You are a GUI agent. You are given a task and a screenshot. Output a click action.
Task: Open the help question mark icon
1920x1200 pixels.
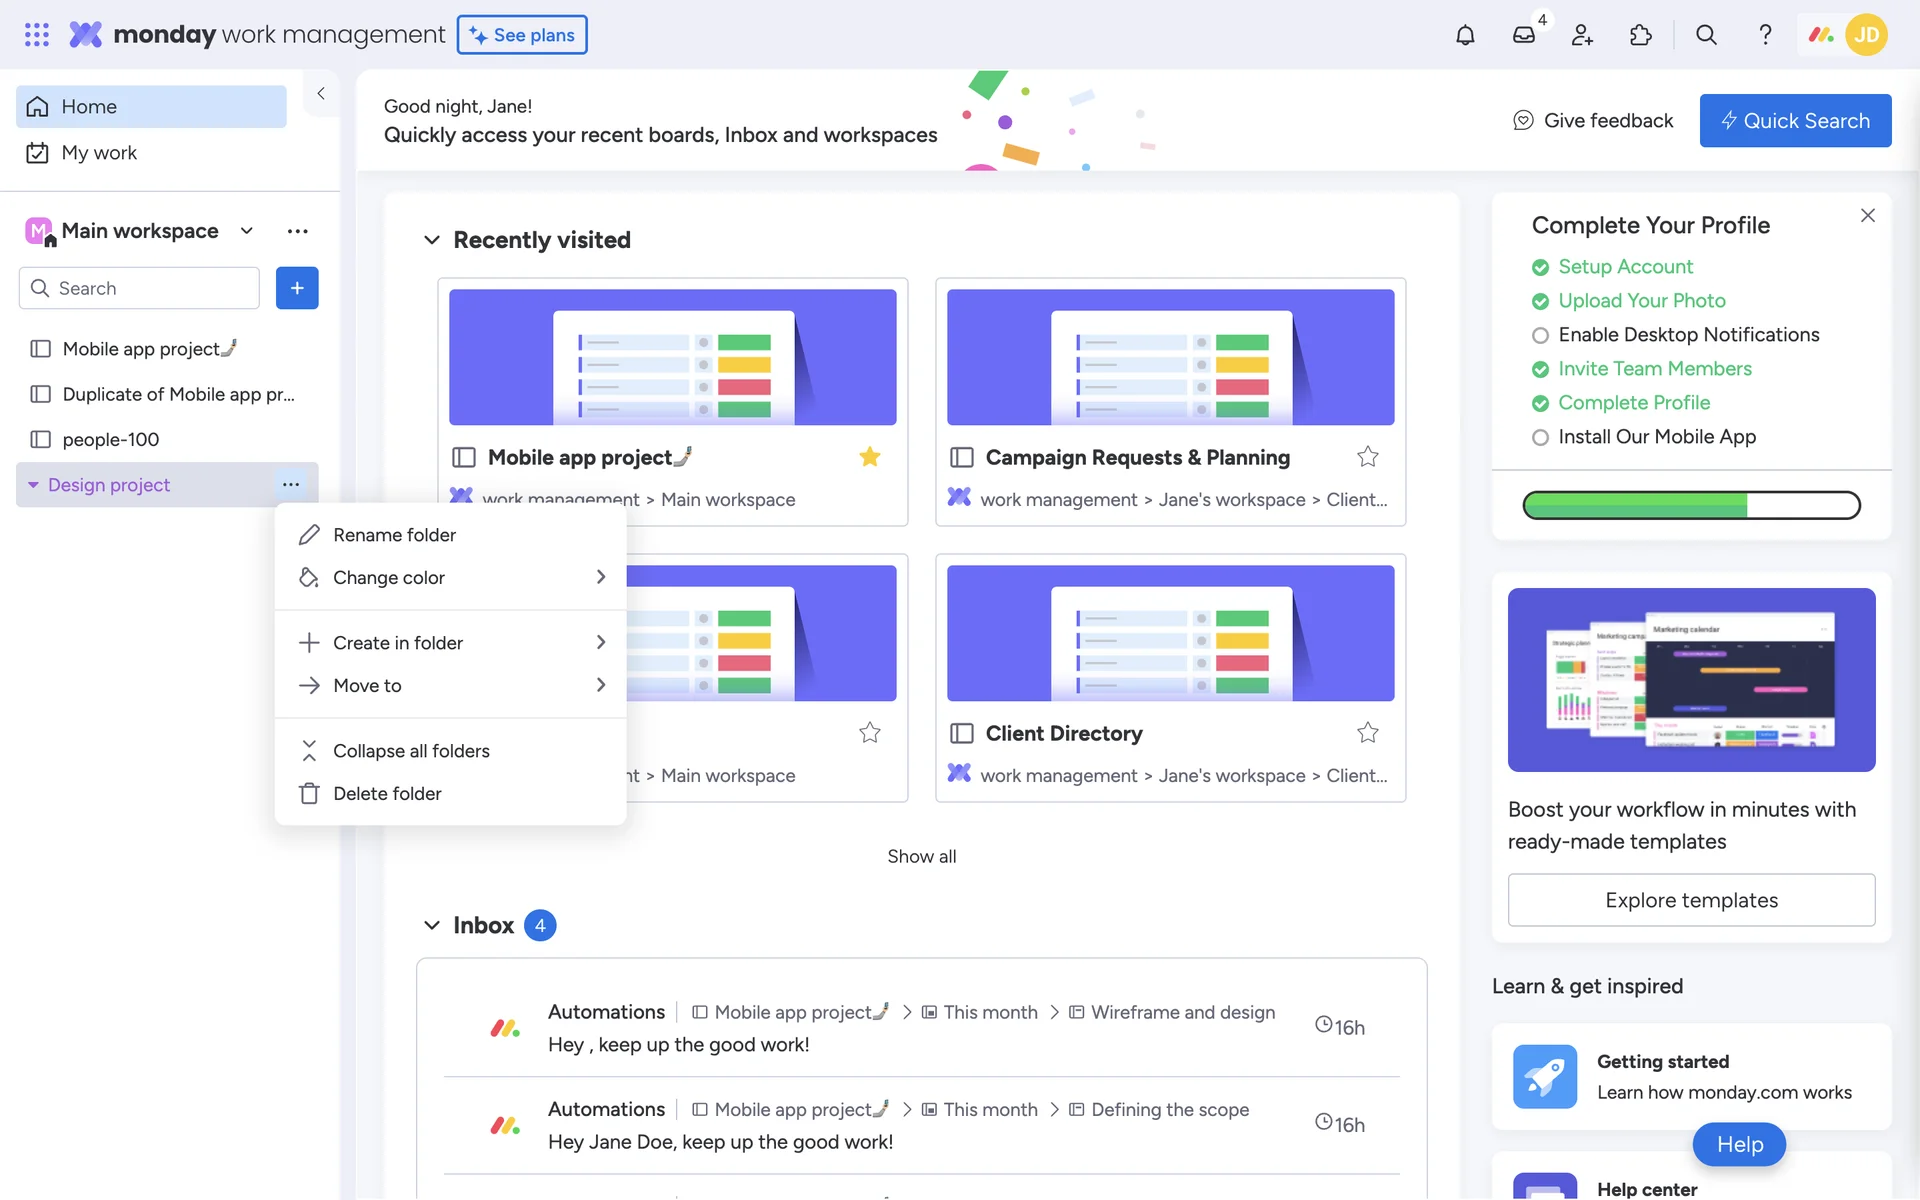(x=1765, y=35)
